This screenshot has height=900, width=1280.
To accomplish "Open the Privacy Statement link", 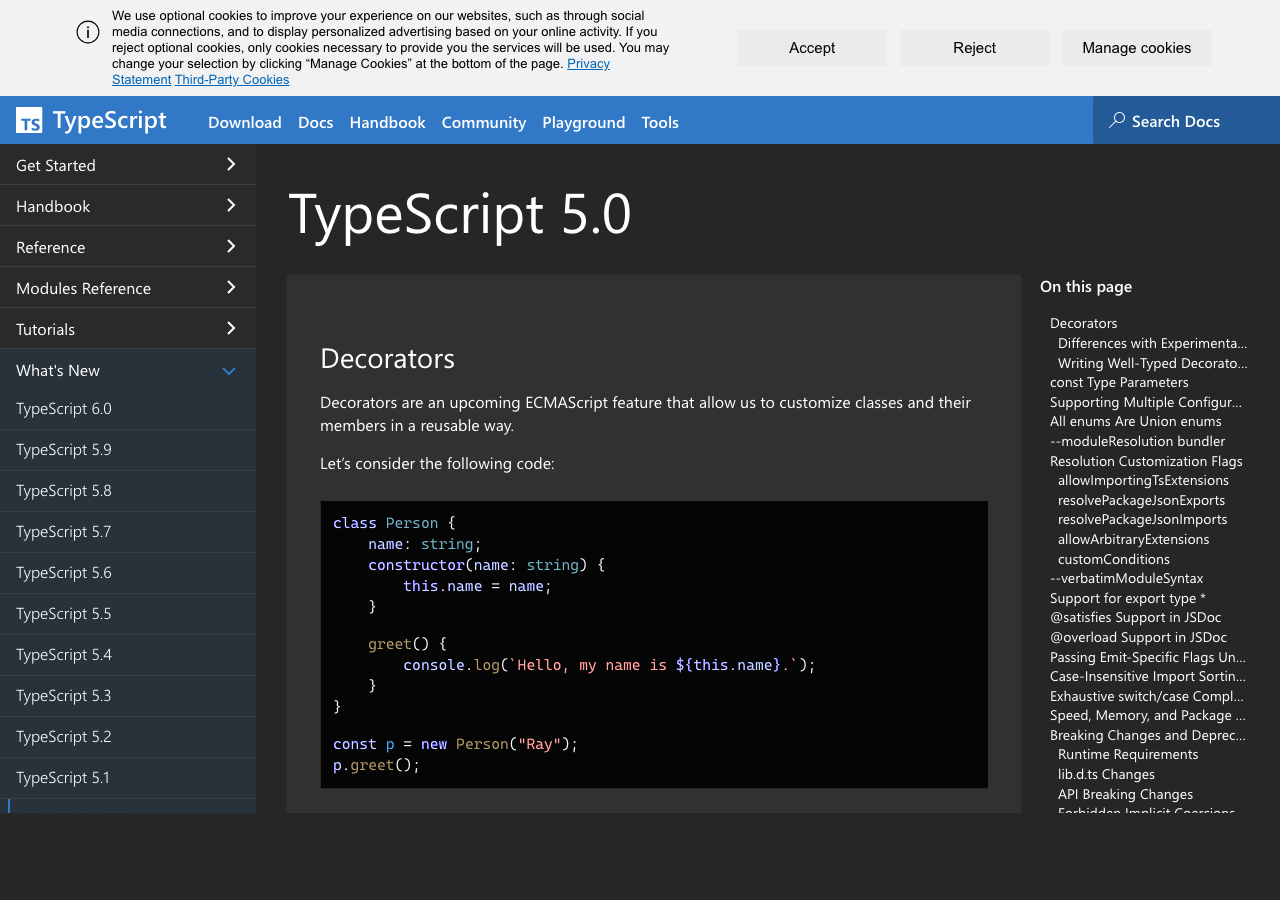I will coord(588,63).
